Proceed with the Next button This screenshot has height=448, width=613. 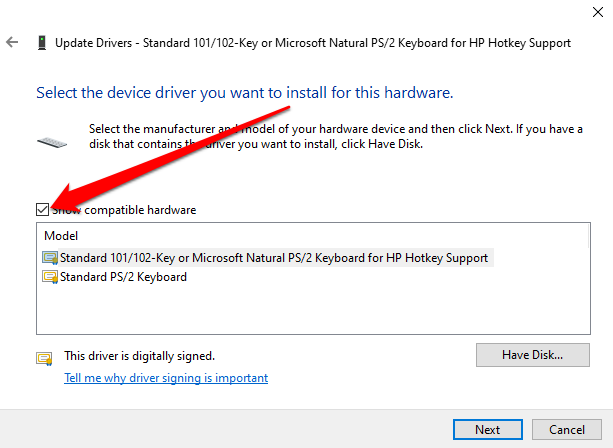pyautogui.click(x=488, y=429)
